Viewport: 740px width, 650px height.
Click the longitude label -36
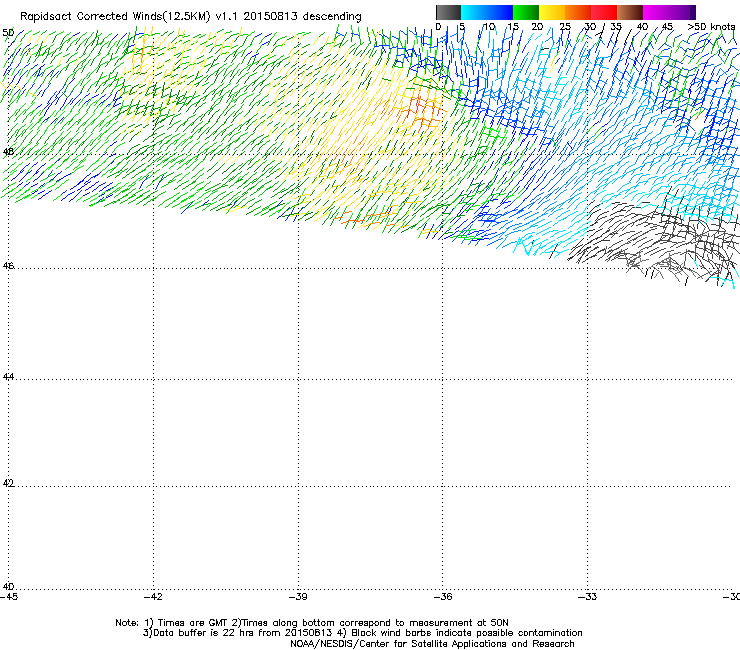(x=442, y=597)
